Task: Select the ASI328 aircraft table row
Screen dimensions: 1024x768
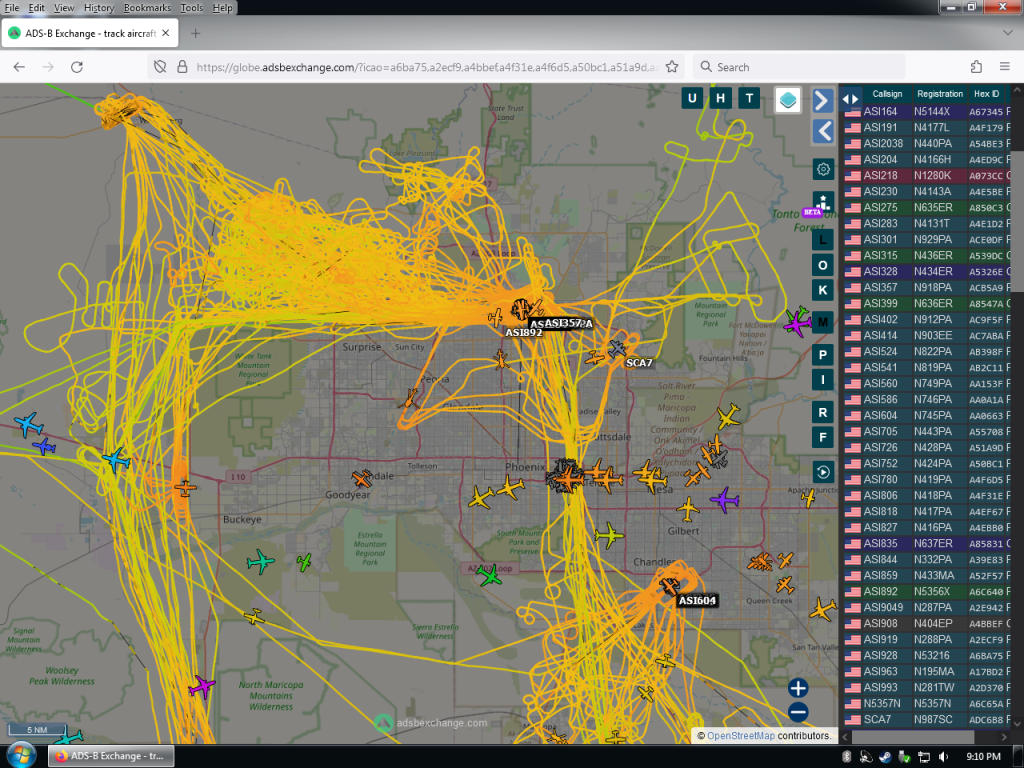Action: [x=926, y=272]
